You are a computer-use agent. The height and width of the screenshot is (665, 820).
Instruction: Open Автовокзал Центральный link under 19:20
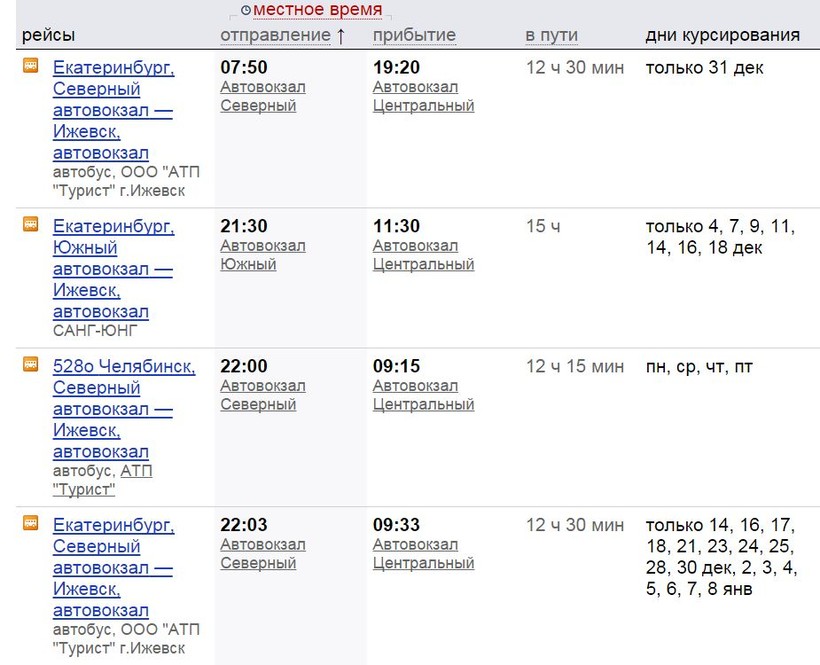tap(423, 96)
